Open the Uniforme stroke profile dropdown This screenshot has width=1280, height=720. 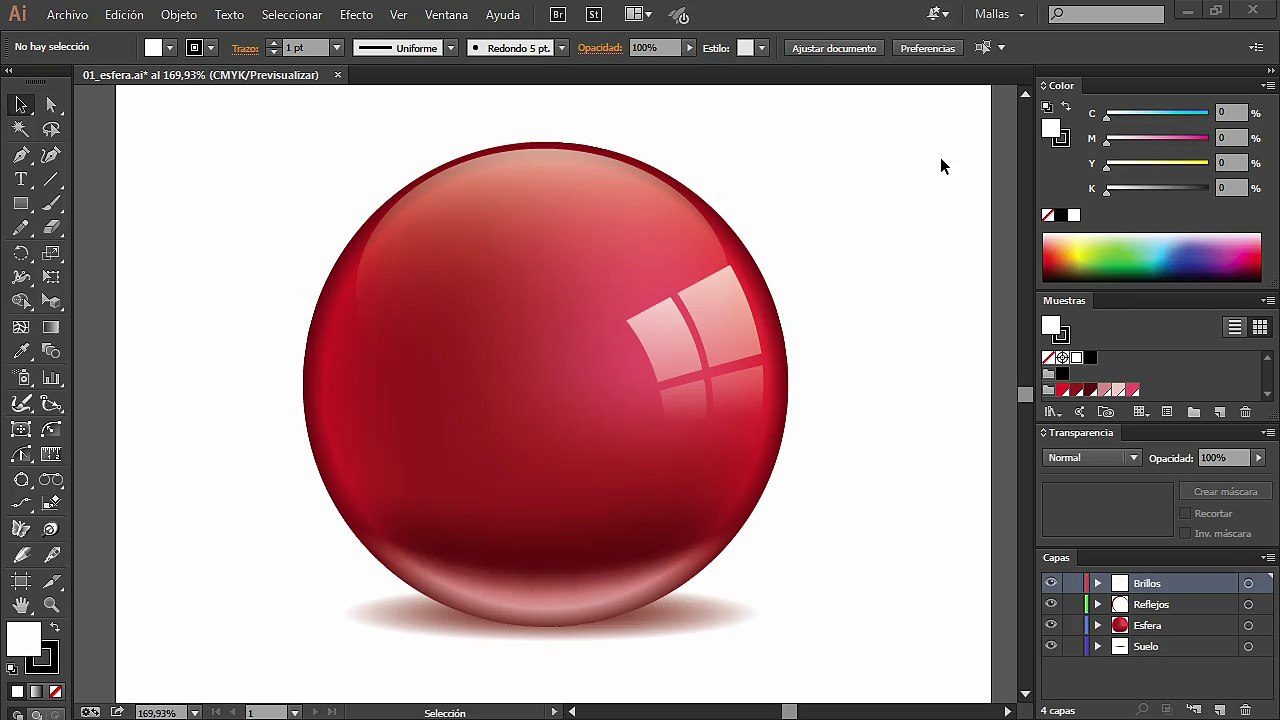[x=451, y=48]
